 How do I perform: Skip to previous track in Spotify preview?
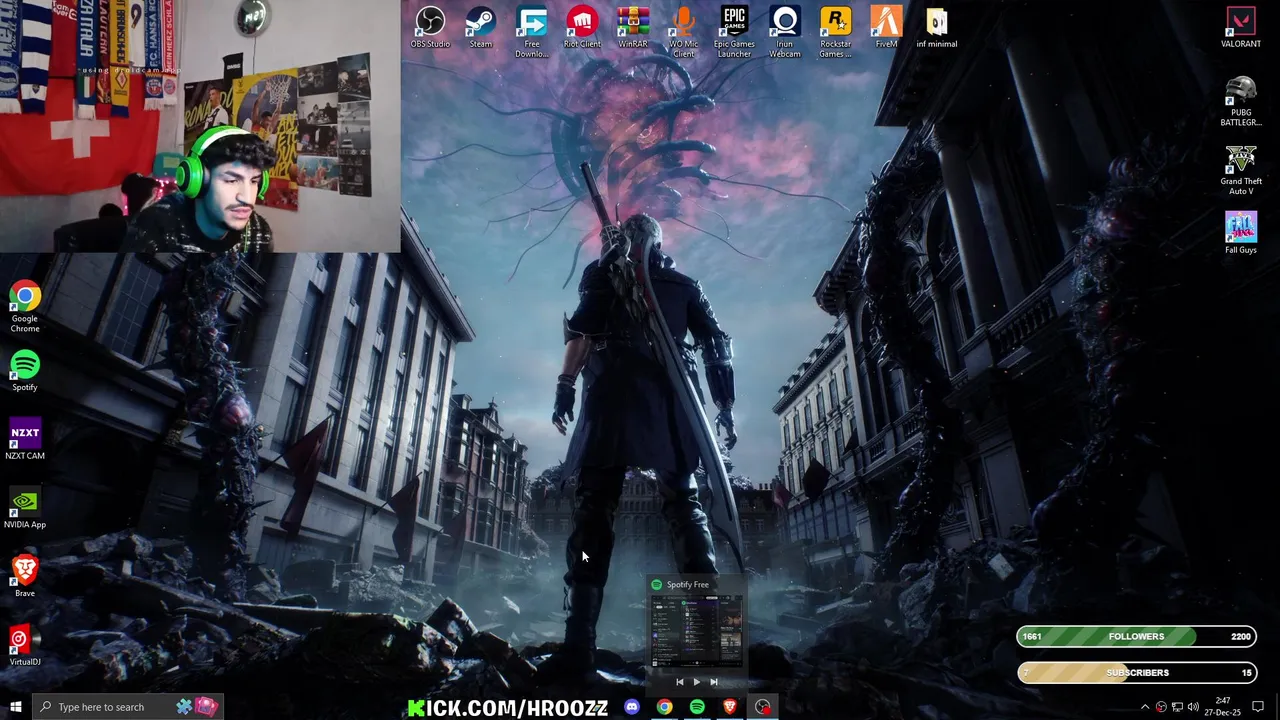[680, 682]
